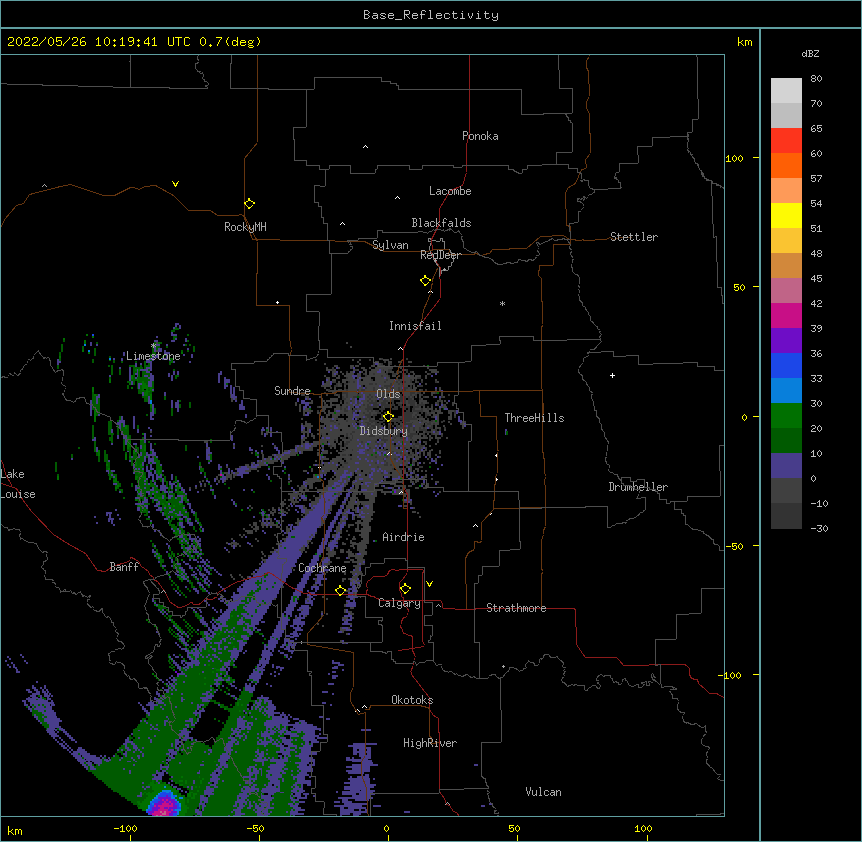Viewport: 862px width, 842px height.
Task: Click the yellow v marker northeast of Calgary
Action: tap(429, 584)
